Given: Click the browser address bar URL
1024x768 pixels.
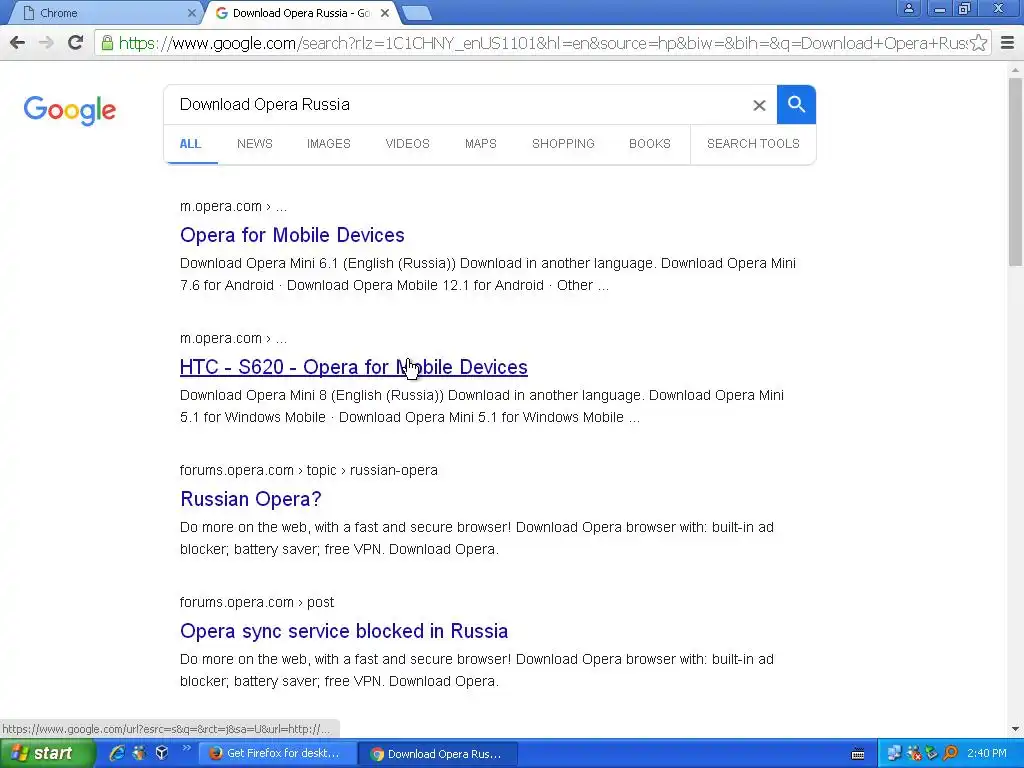Looking at the screenshot, I should [542, 43].
